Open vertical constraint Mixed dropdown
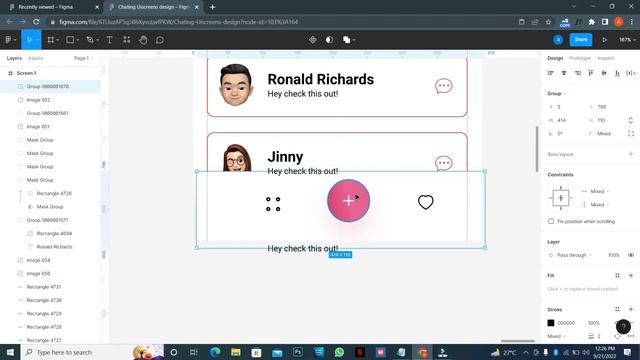 [x=599, y=204]
